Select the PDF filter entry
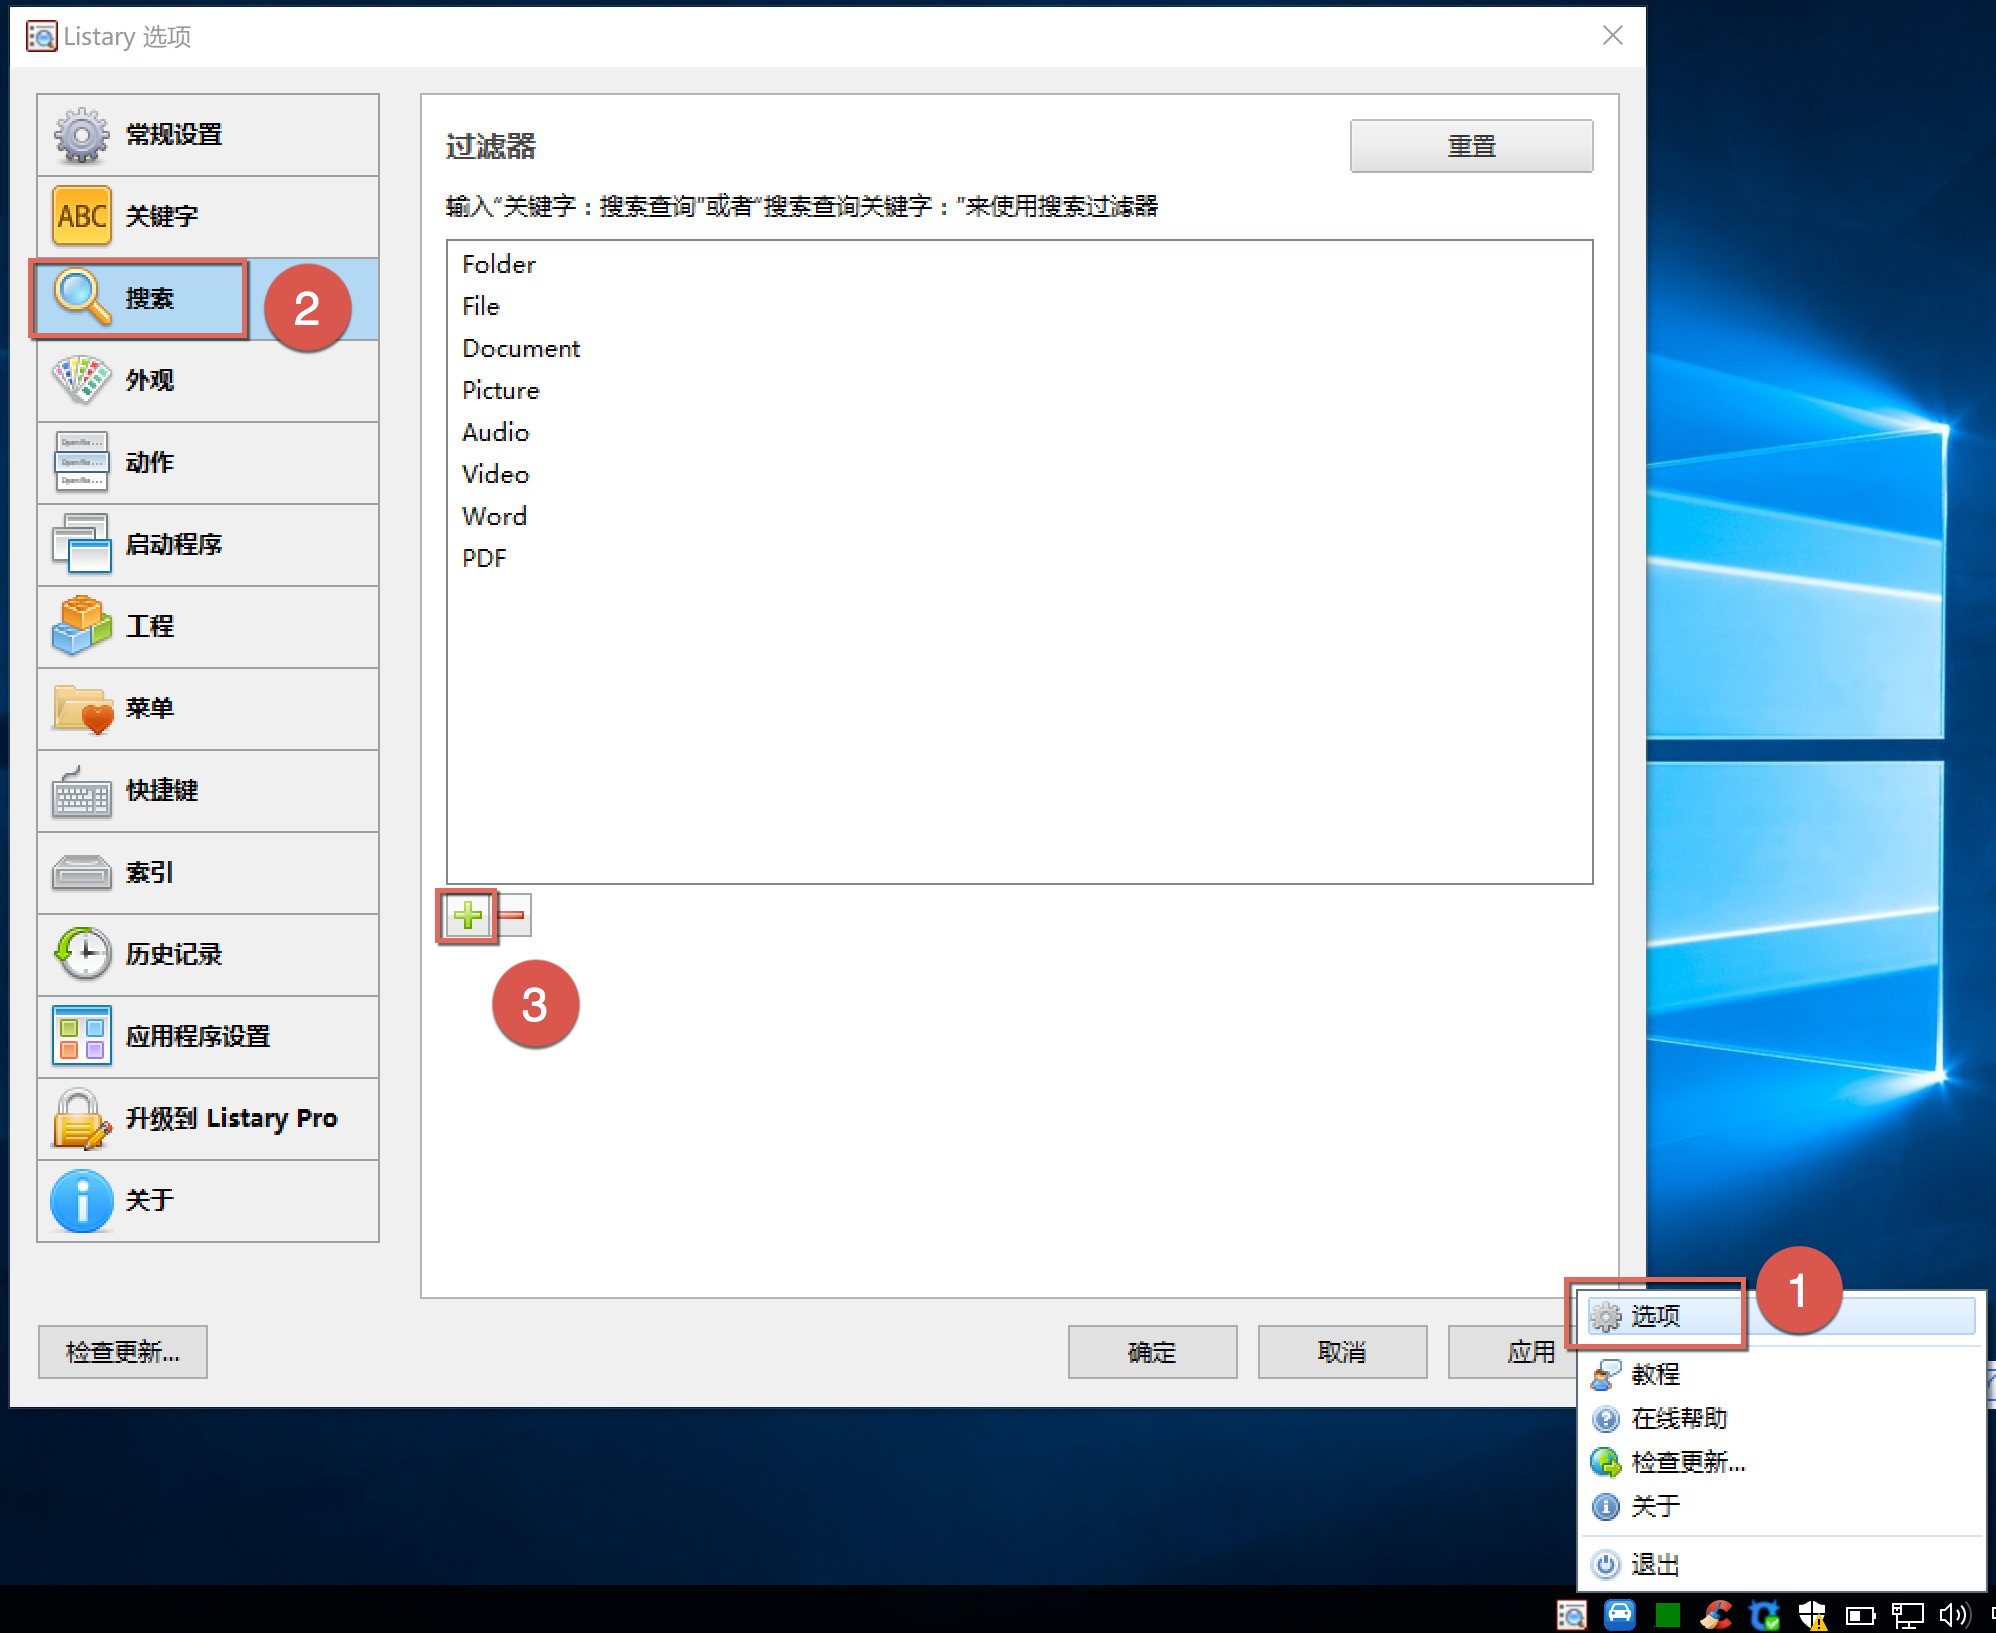 (1019, 558)
